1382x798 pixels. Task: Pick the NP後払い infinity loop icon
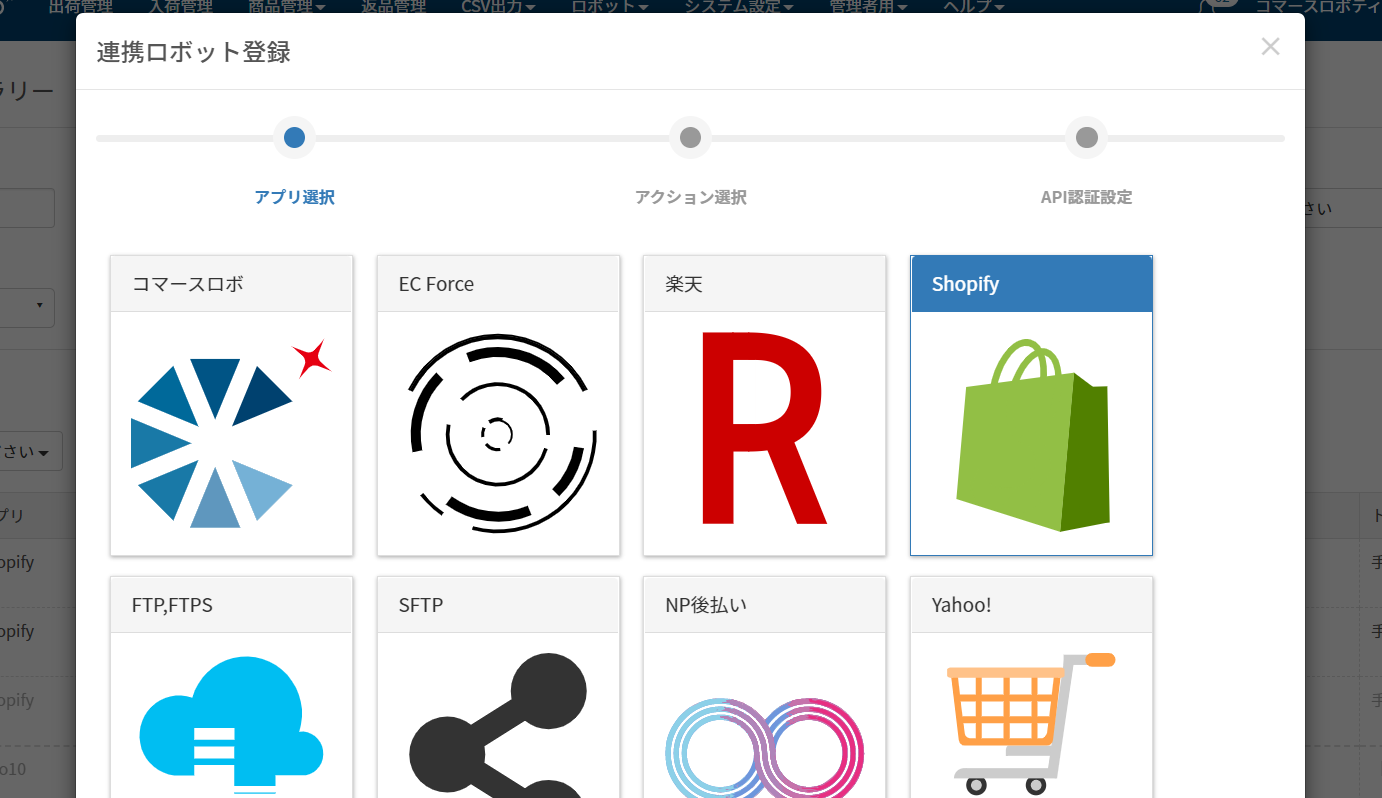765,748
